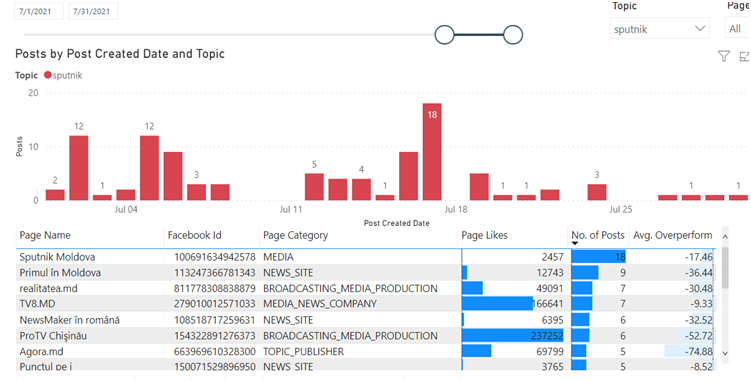
Task: Click the Facebook Id 279010012571033 cell
Action: (x=215, y=303)
